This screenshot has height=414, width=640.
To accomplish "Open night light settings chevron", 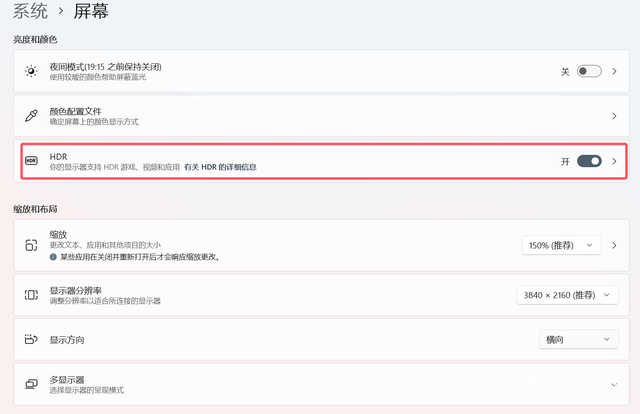I will point(614,71).
